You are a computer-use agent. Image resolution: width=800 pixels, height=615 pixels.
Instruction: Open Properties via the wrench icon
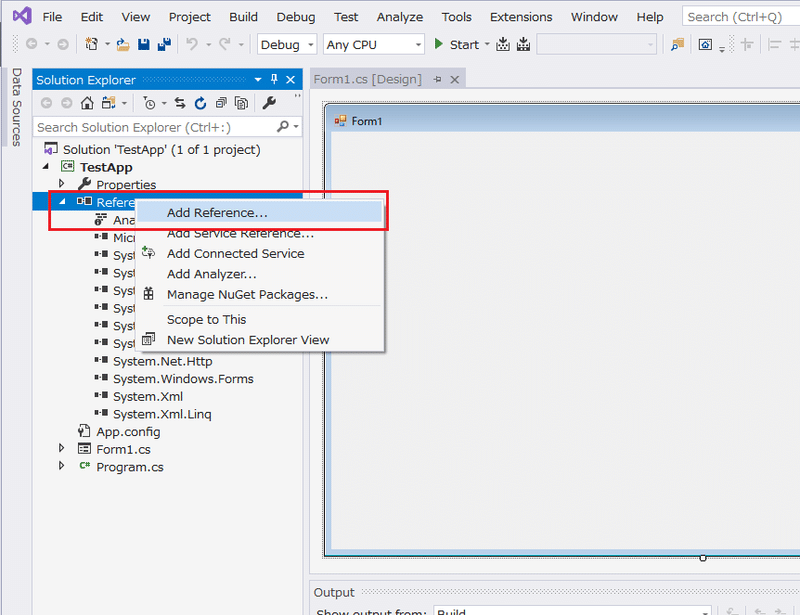tap(269, 103)
